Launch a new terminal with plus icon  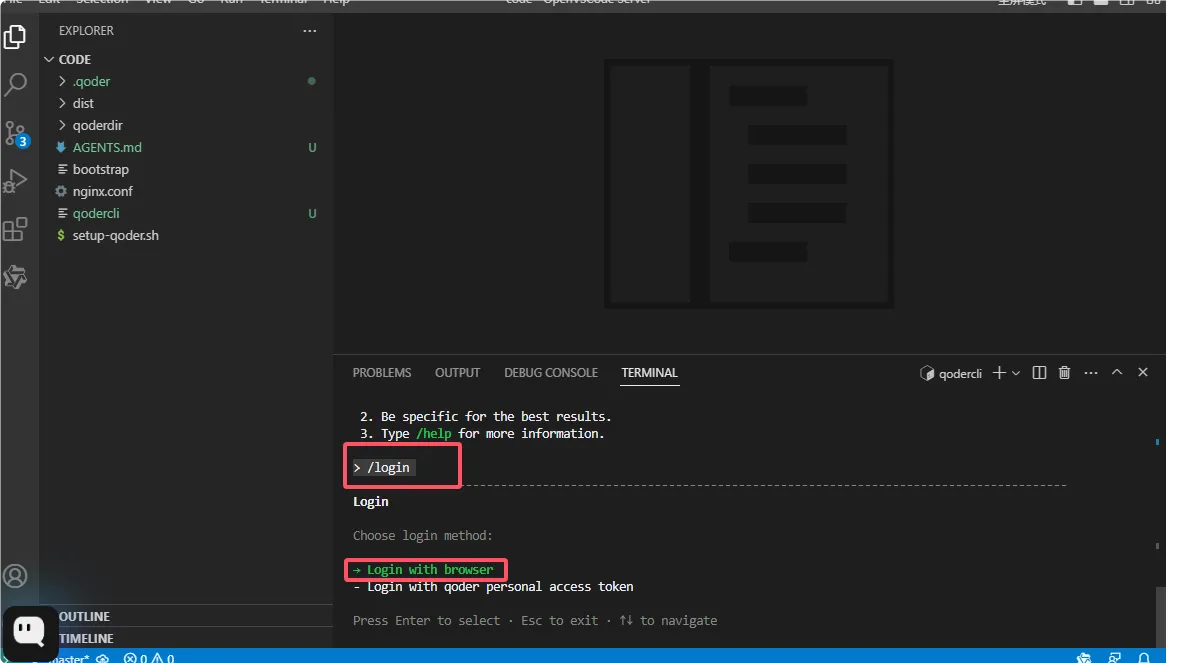998,373
